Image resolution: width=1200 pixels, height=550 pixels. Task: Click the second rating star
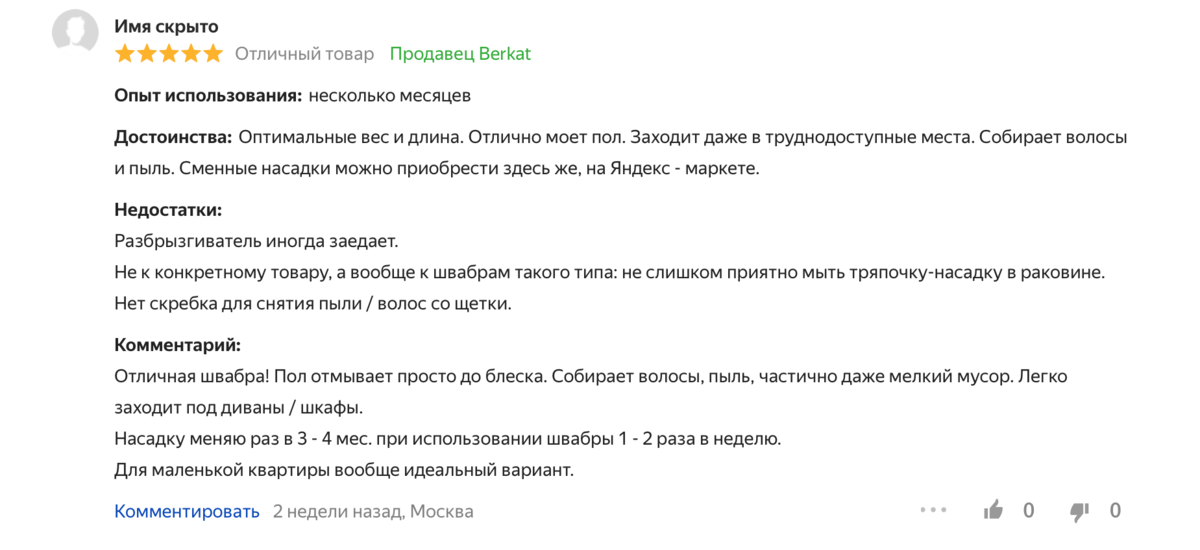[x=147, y=54]
